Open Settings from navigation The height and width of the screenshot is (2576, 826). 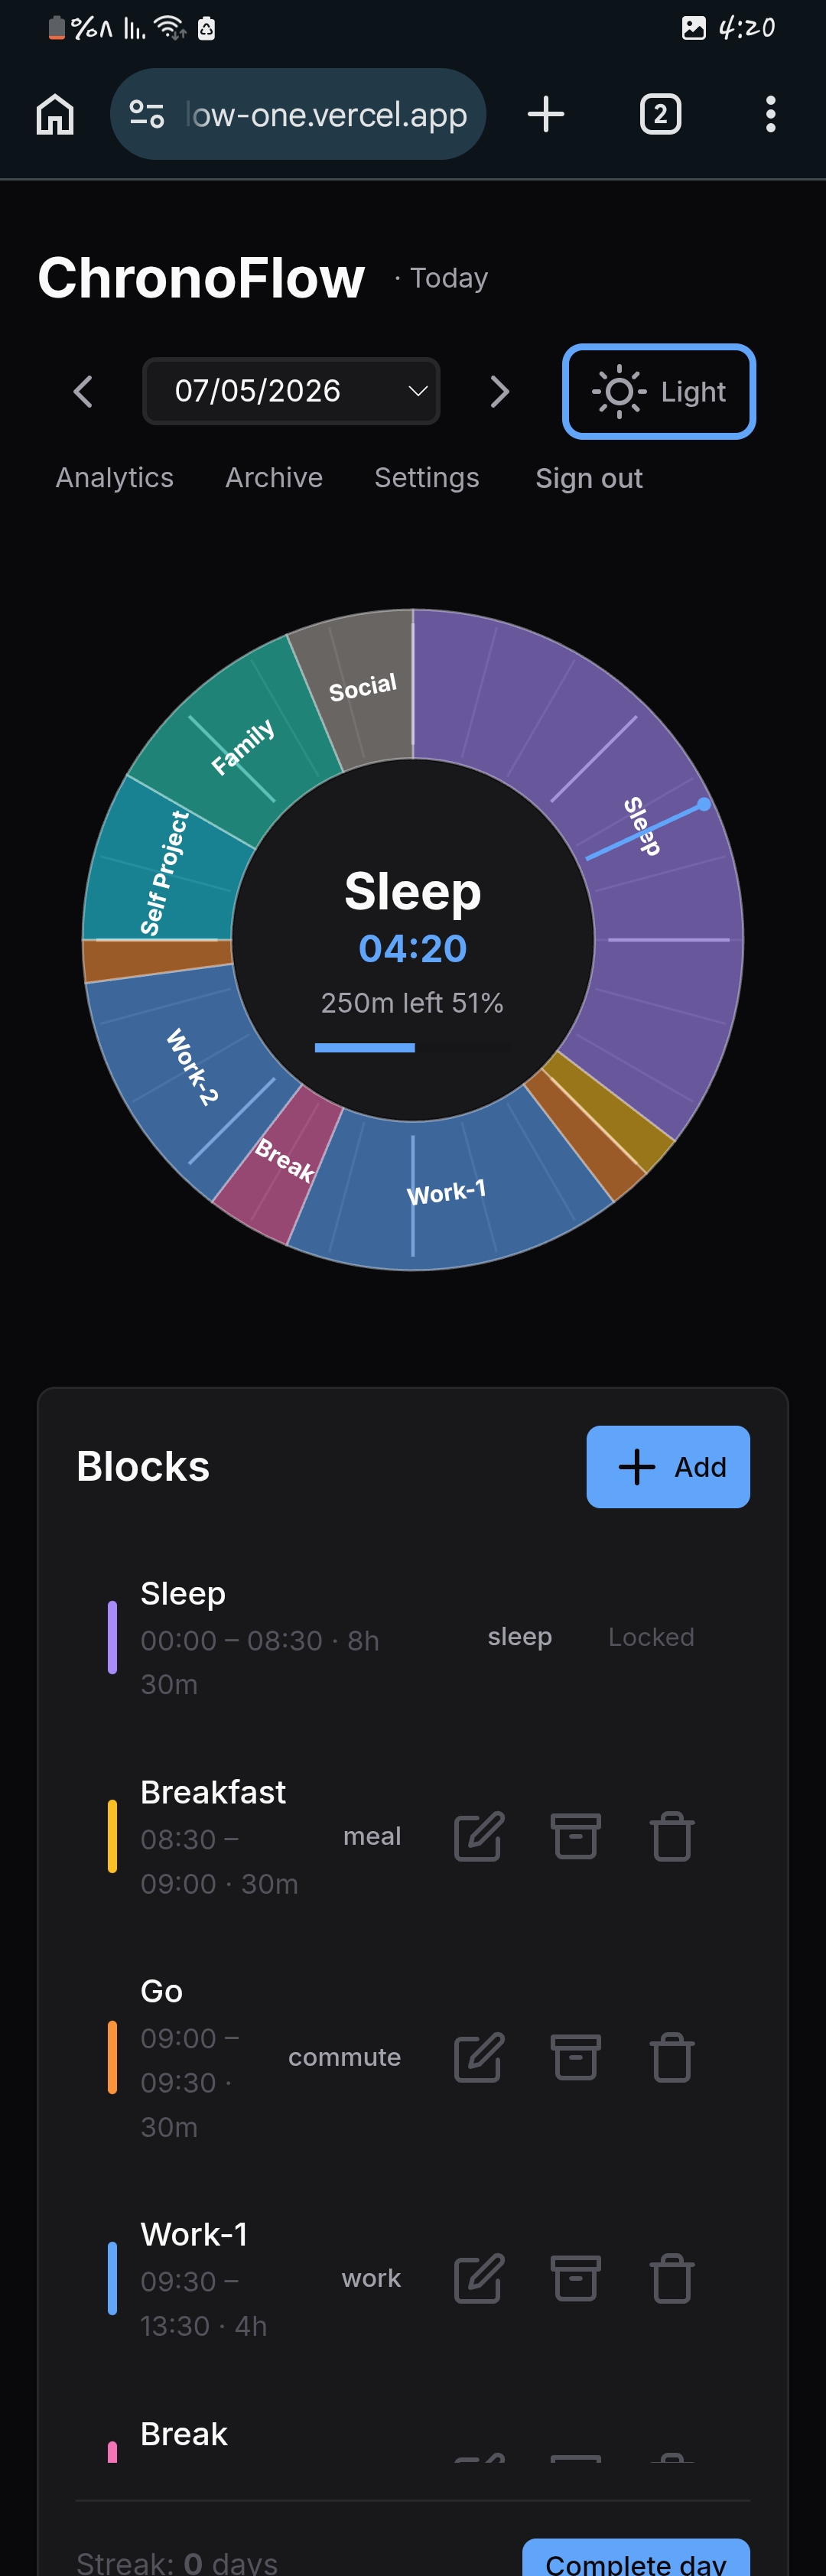[427, 478]
